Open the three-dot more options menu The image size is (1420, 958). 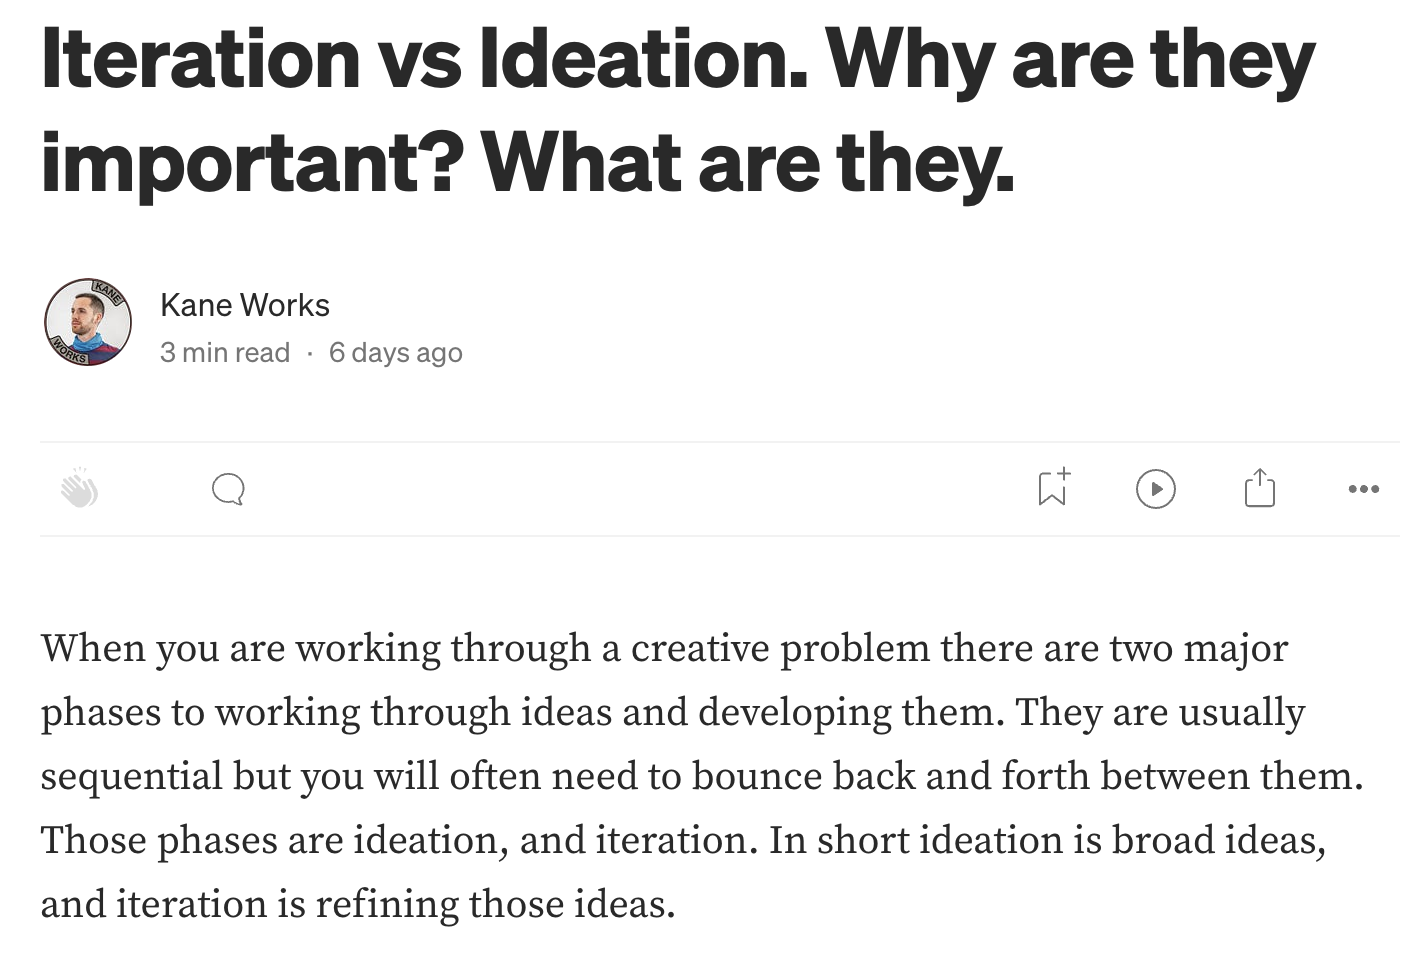[x=1363, y=489]
